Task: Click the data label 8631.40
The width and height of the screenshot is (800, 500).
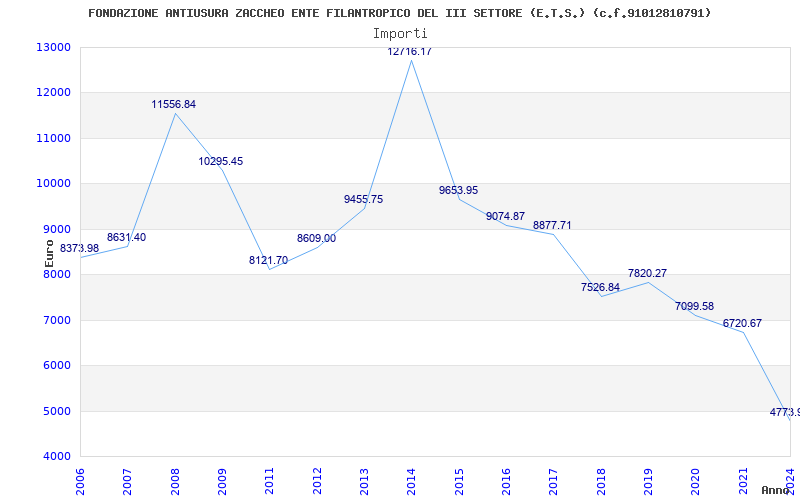Action: (x=127, y=237)
